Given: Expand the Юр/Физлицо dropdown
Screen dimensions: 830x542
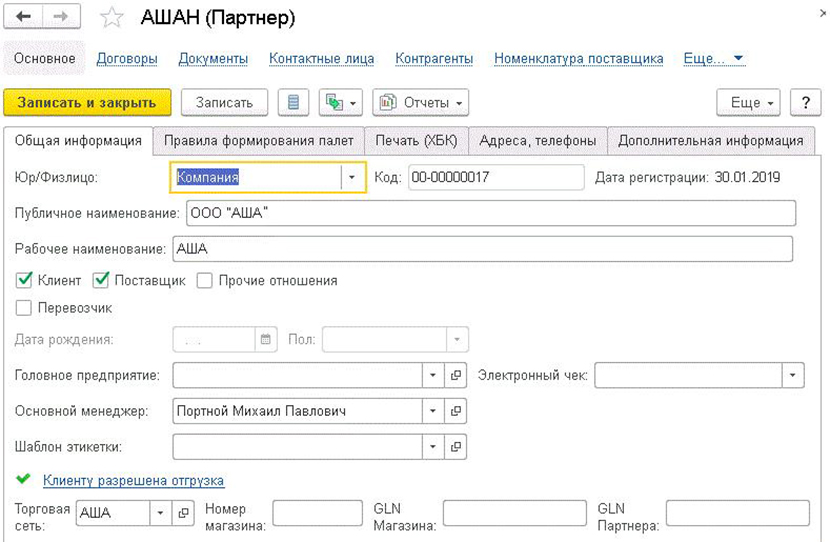Looking at the screenshot, I should (x=351, y=178).
